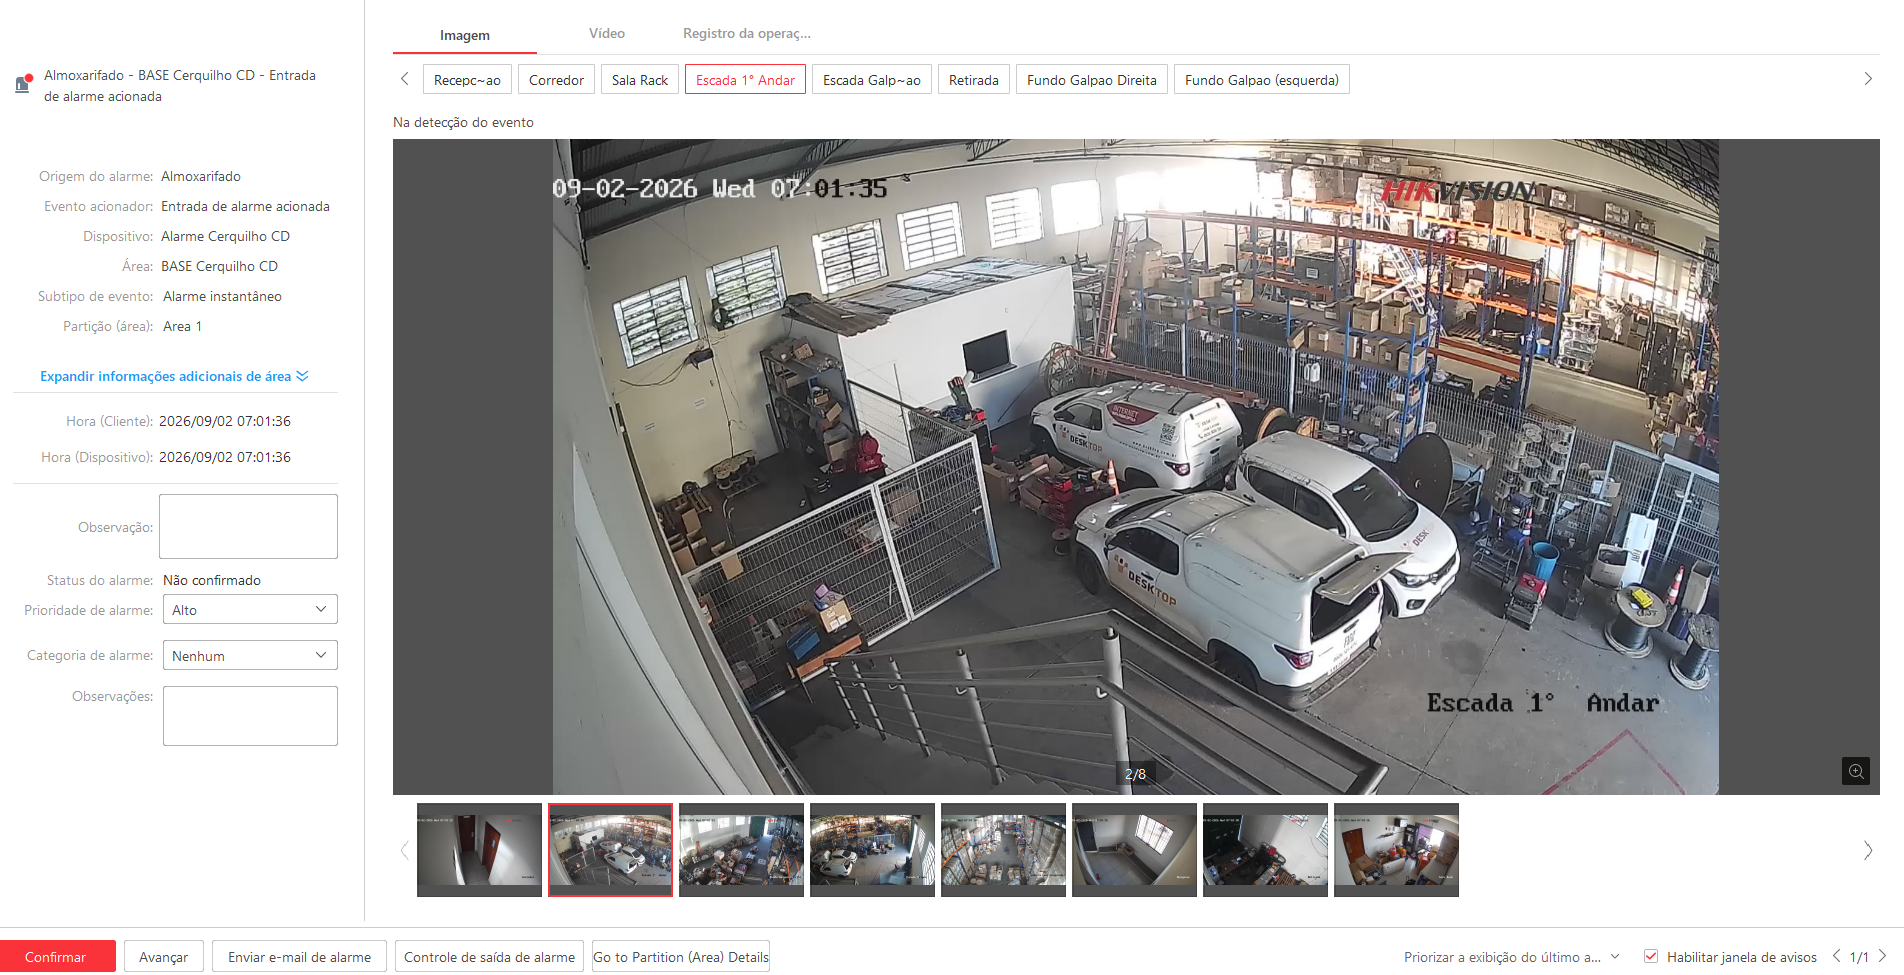The height and width of the screenshot is (975, 1904).
Task: Click Enviar e-mail de alarme button
Action: pos(299,957)
